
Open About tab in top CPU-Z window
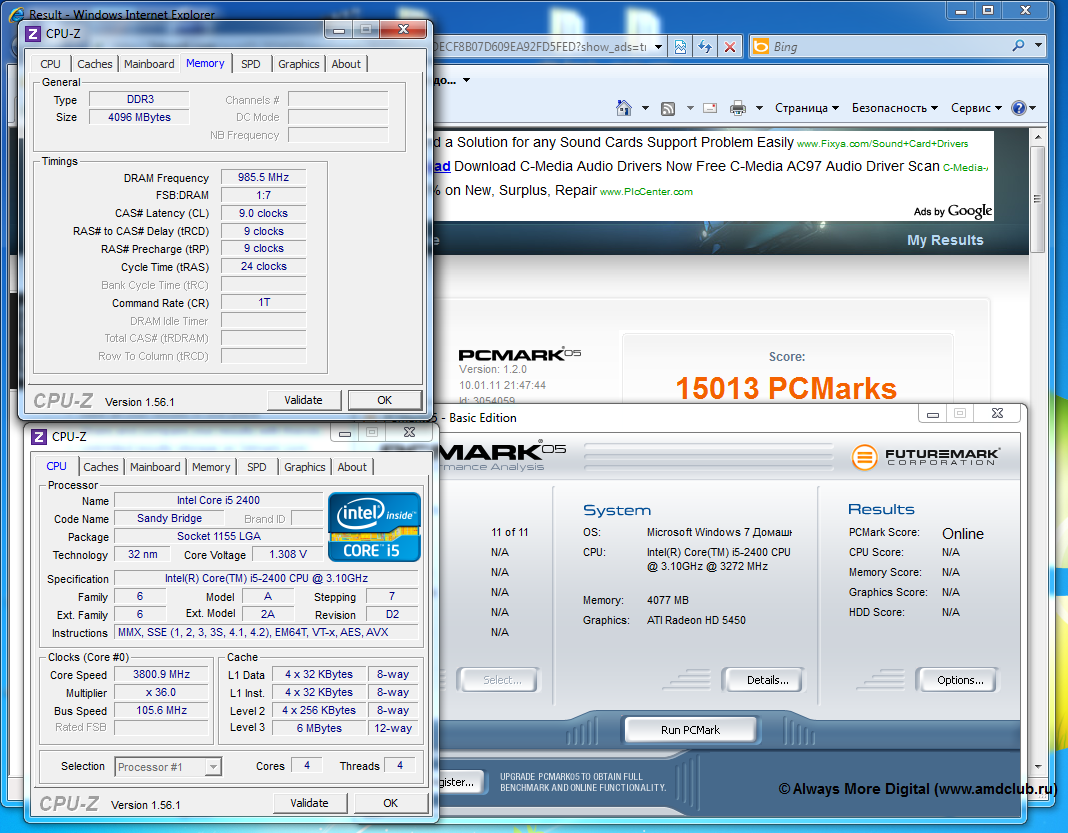coord(346,64)
